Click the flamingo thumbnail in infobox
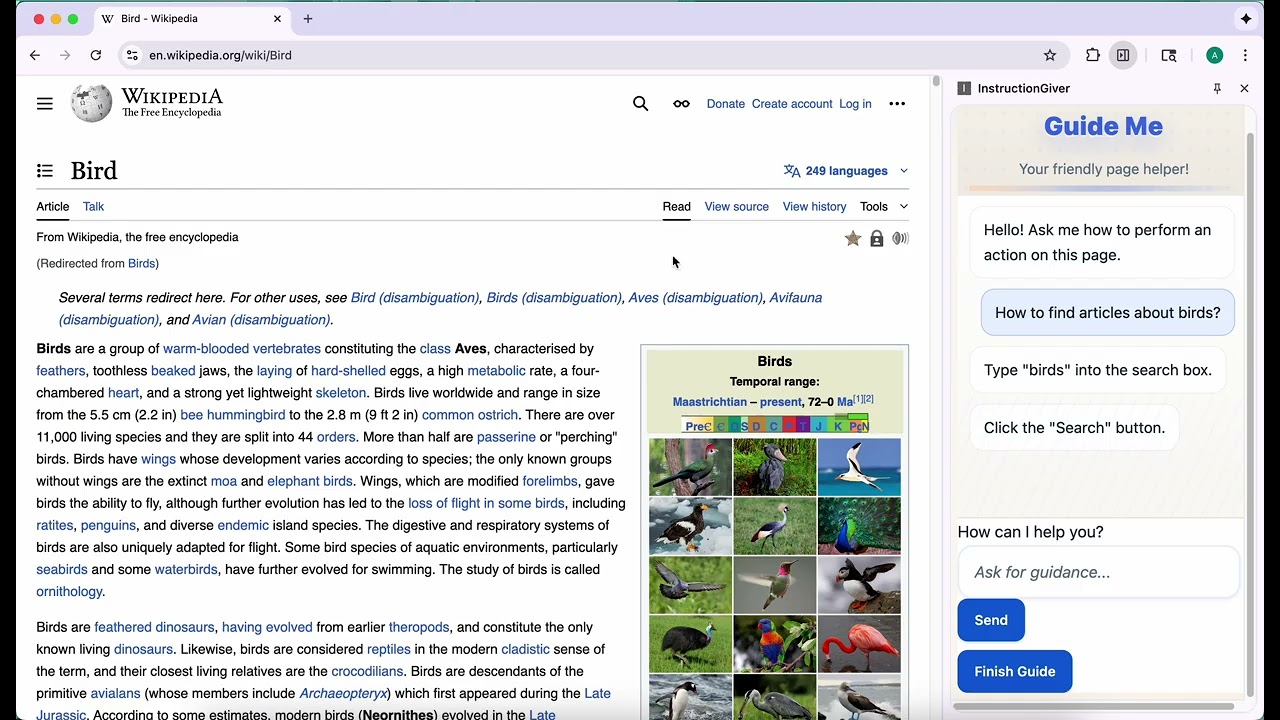Viewport: 1280px width, 720px height. tap(859, 643)
